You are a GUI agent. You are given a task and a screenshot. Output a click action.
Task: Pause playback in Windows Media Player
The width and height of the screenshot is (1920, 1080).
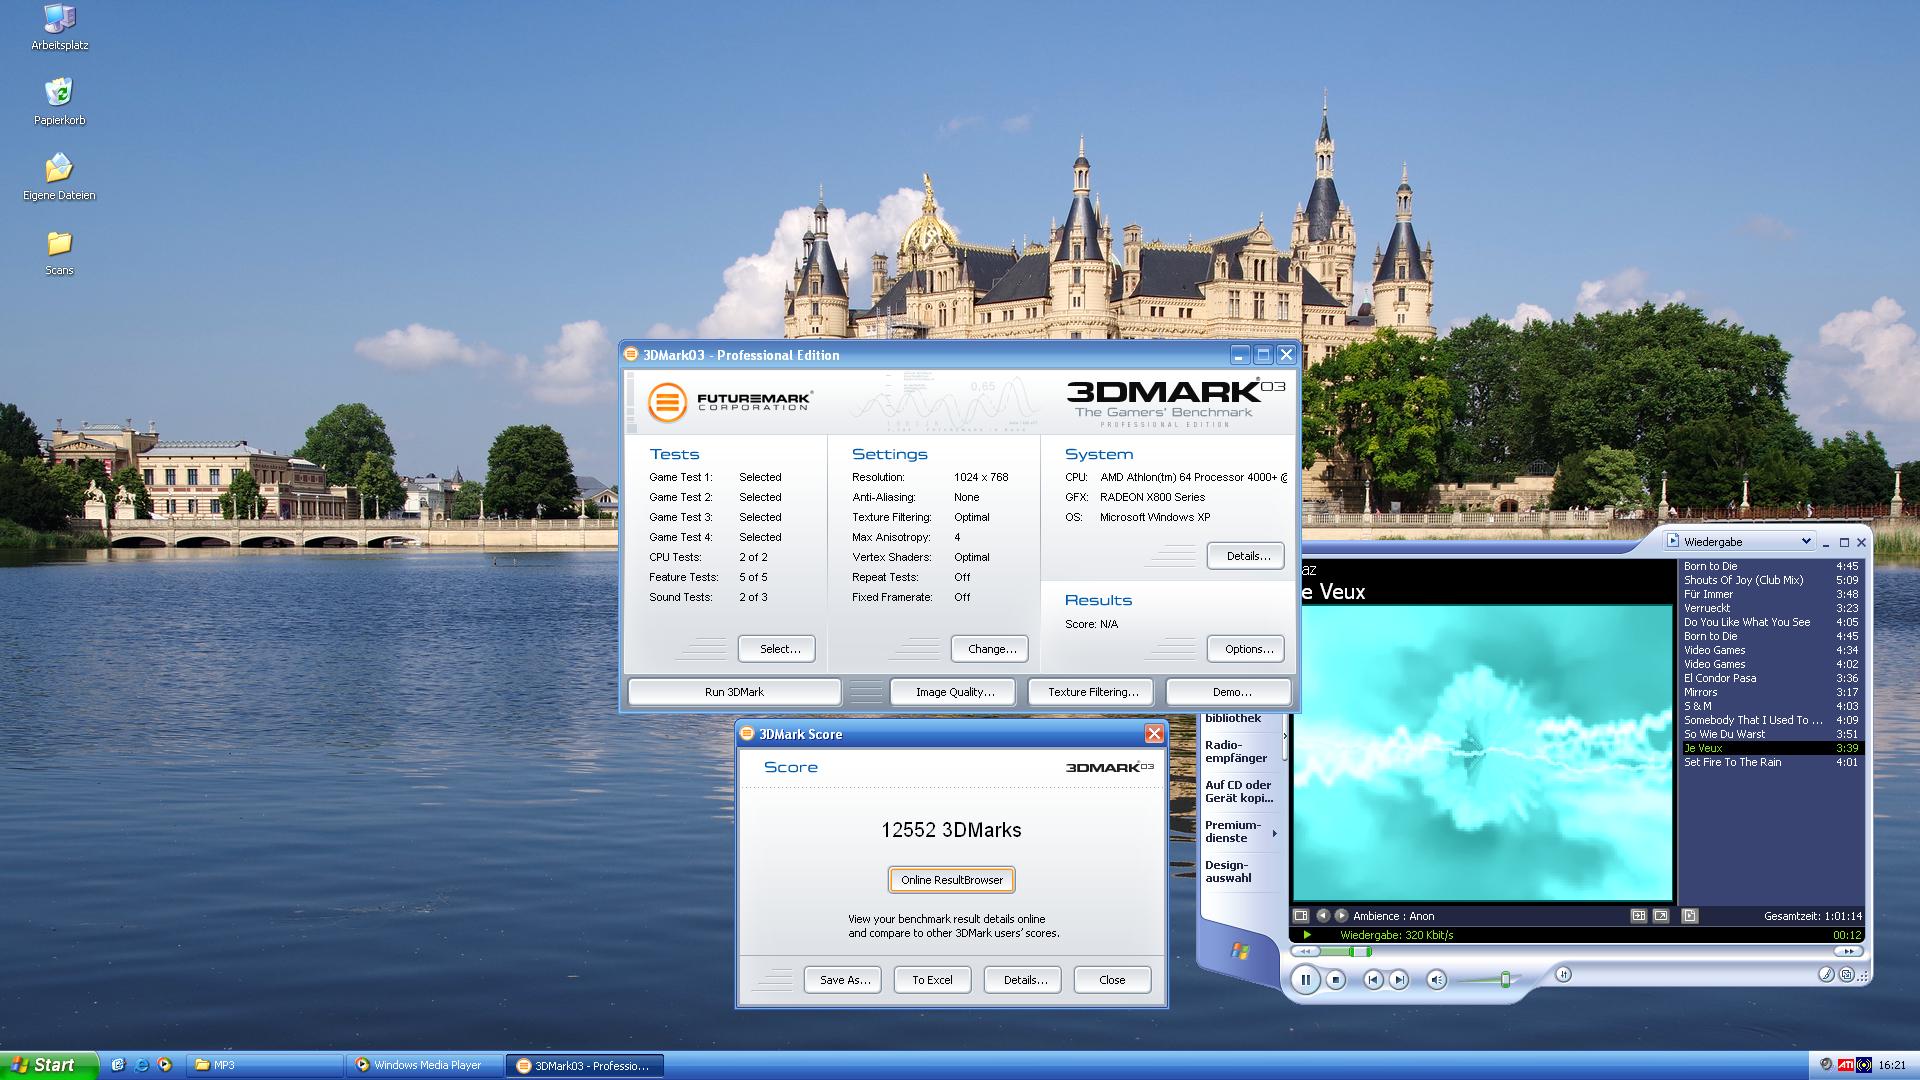click(x=1305, y=980)
